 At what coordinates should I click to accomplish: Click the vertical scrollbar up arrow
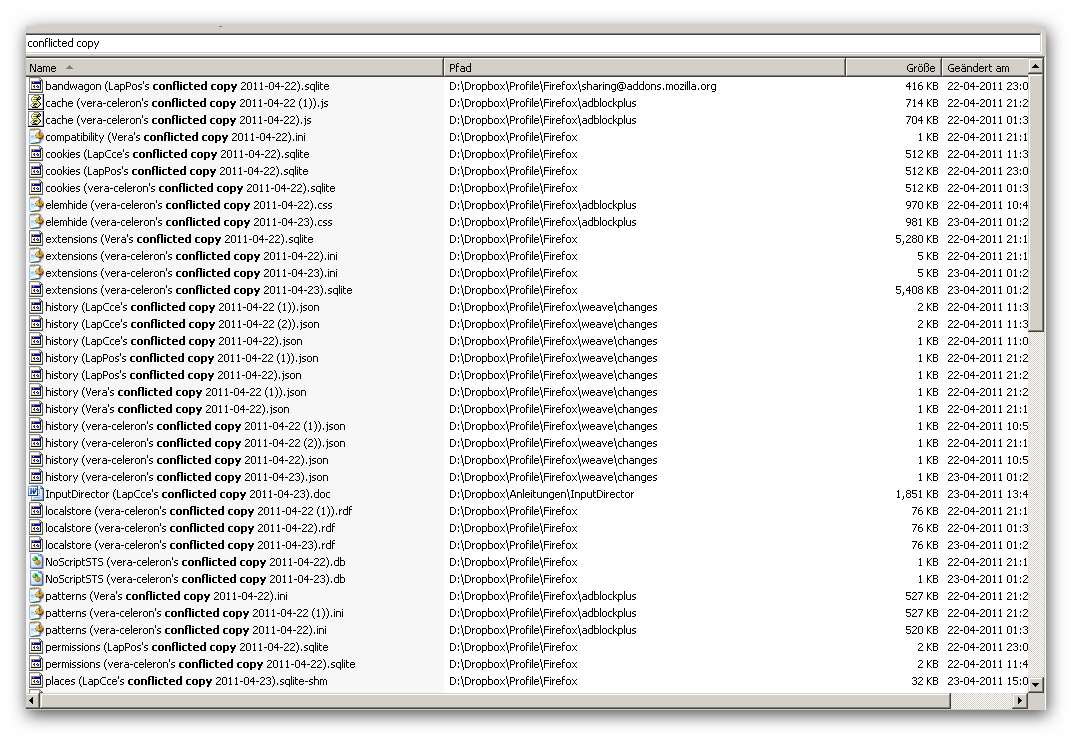click(x=1035, y=66)
